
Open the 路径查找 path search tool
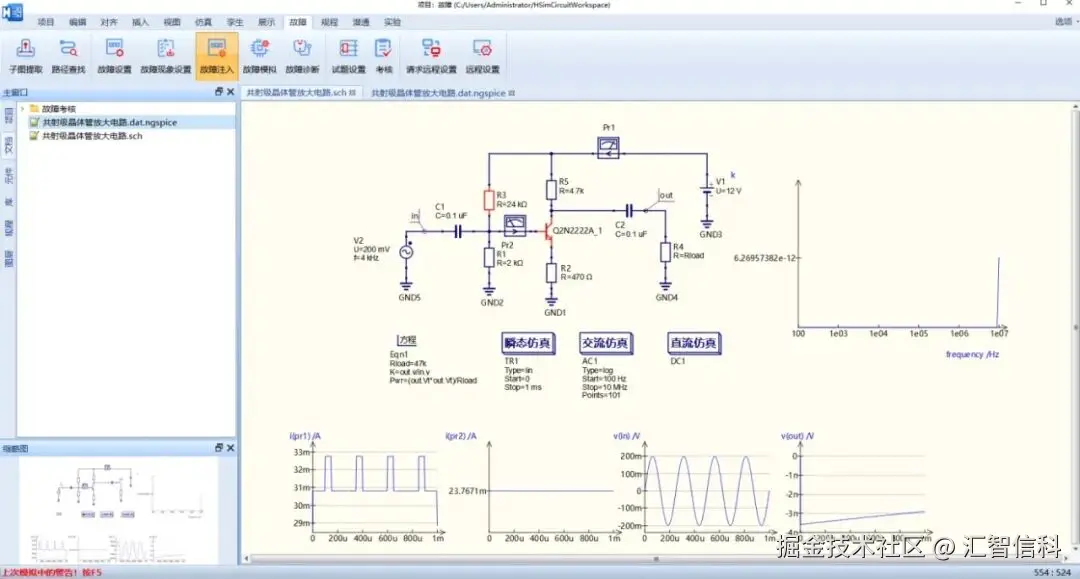tap(68, 56)
